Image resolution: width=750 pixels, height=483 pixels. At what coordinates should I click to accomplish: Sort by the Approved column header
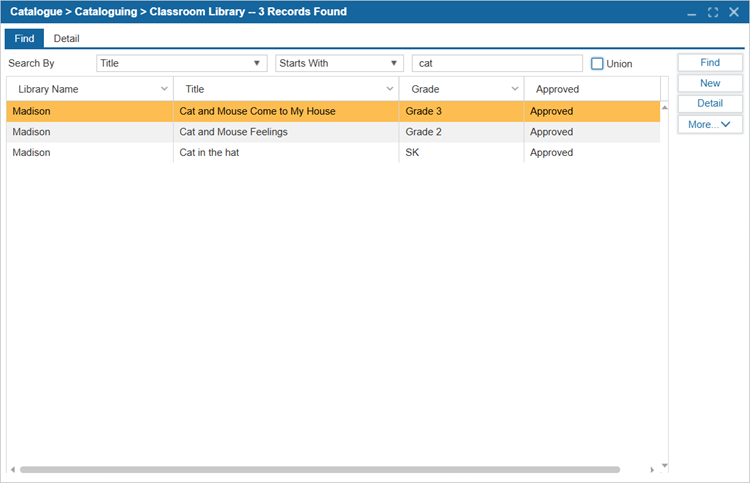[592, 89]
